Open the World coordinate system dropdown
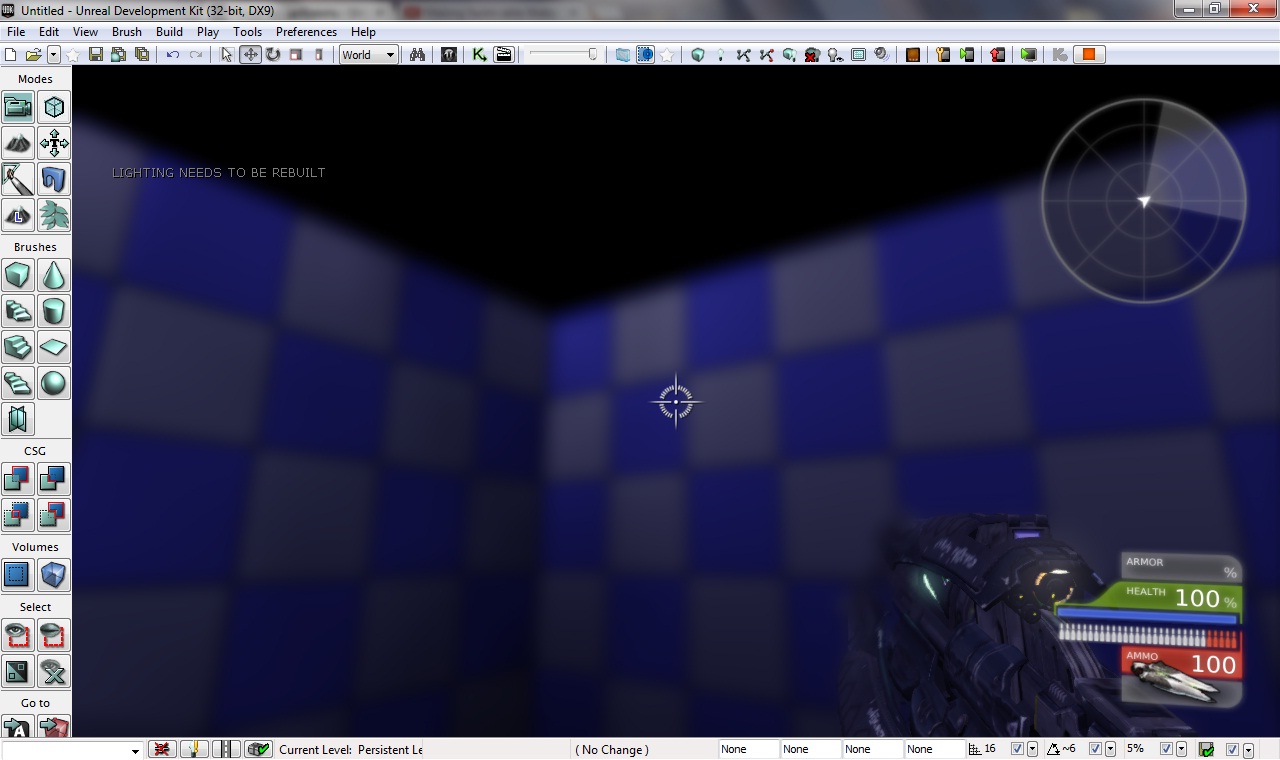Screen dimensions: 1280x760 tap(368, 55)
